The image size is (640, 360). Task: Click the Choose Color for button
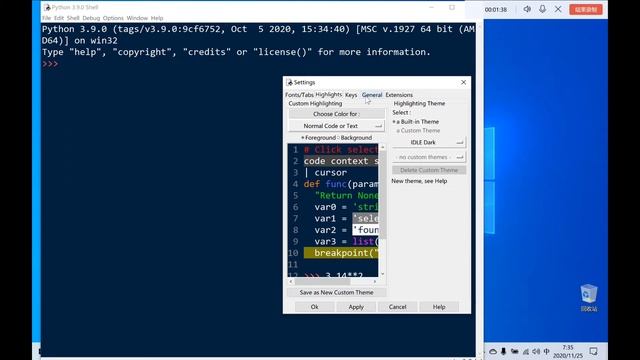point(336,114)
